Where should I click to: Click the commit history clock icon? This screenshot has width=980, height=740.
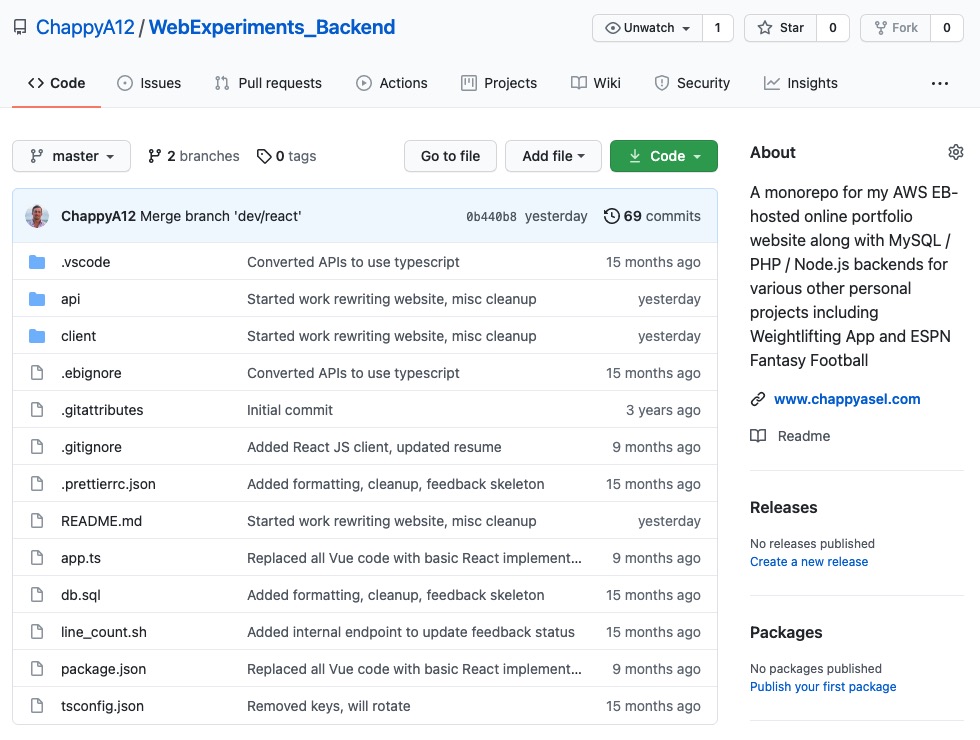(611, 215)
